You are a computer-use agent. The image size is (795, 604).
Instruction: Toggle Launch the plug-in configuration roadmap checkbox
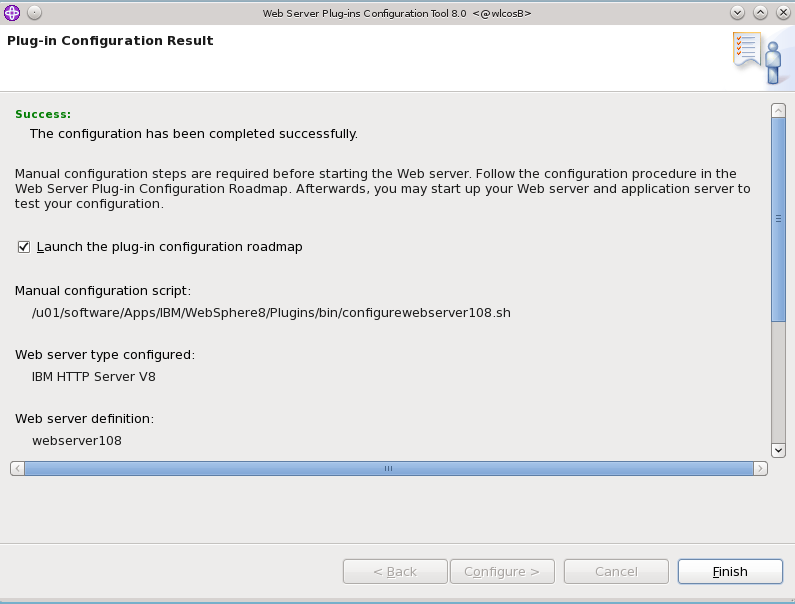[23, 247]
